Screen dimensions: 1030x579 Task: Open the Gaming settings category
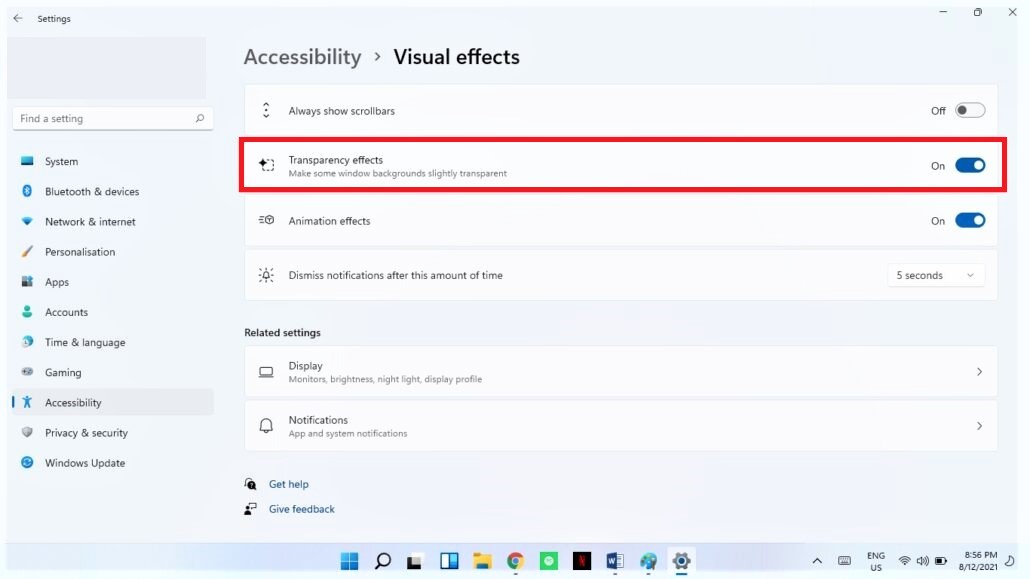63,372
